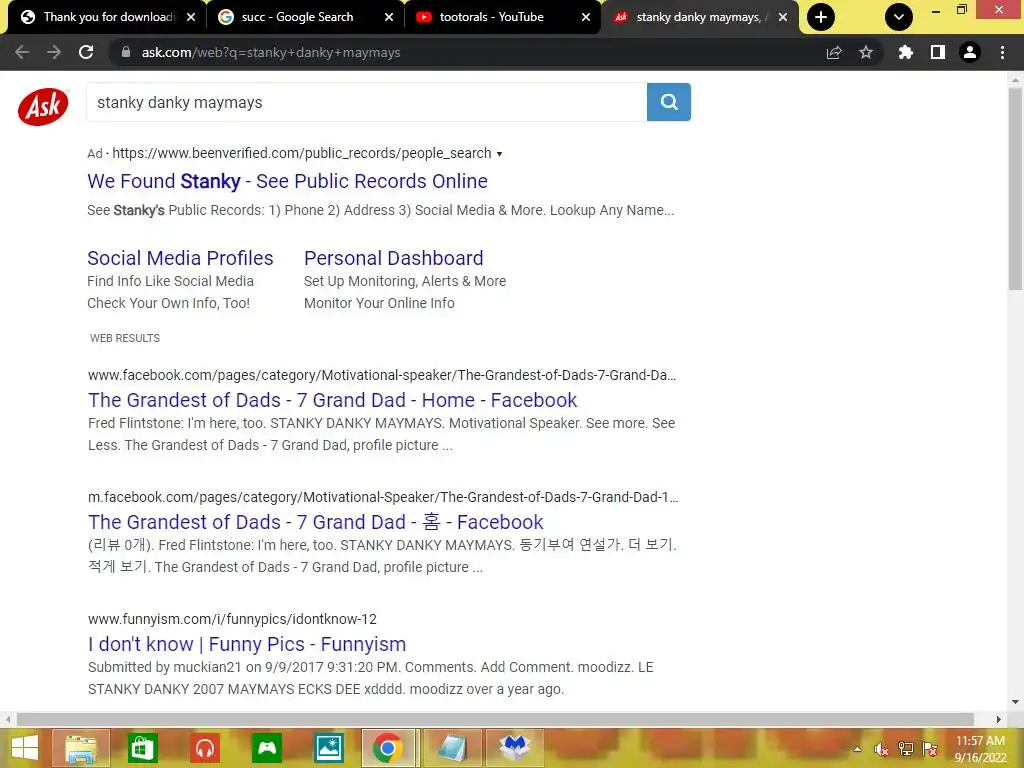The width and height of the screenshot is (1024, 768).
Task: Open 'We Found Stanky - See Public Records' ad
Action: pos(287,181)
